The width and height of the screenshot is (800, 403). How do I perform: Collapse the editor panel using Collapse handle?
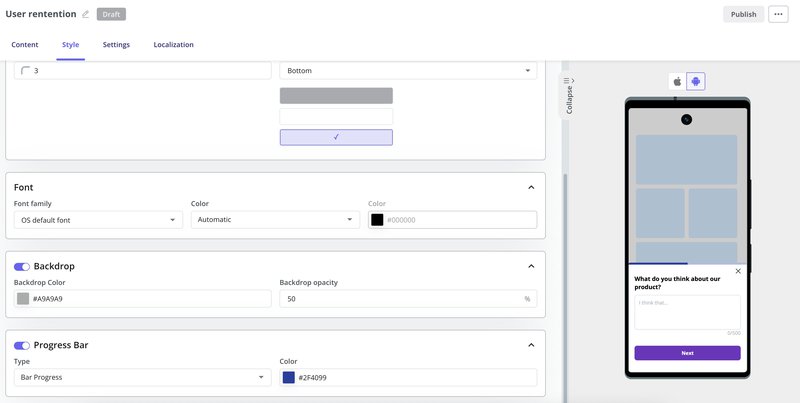569,96
